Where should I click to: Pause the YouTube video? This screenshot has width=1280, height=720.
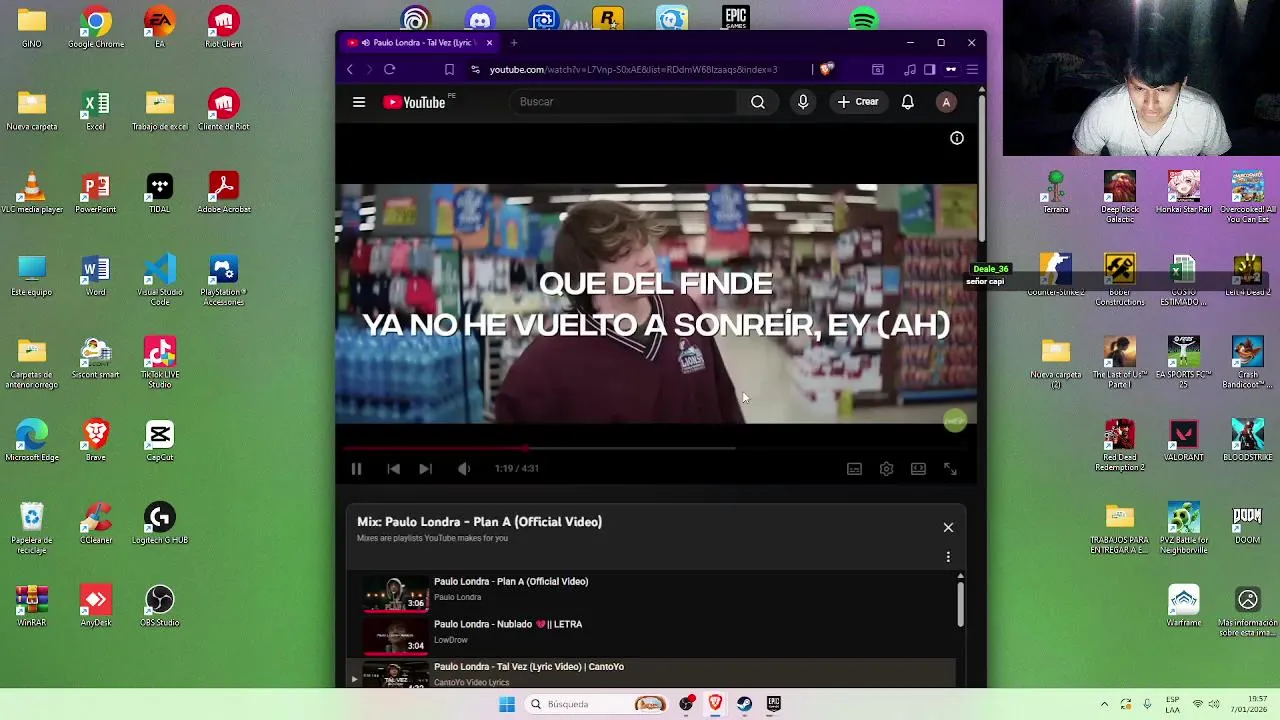pos(356,469)
